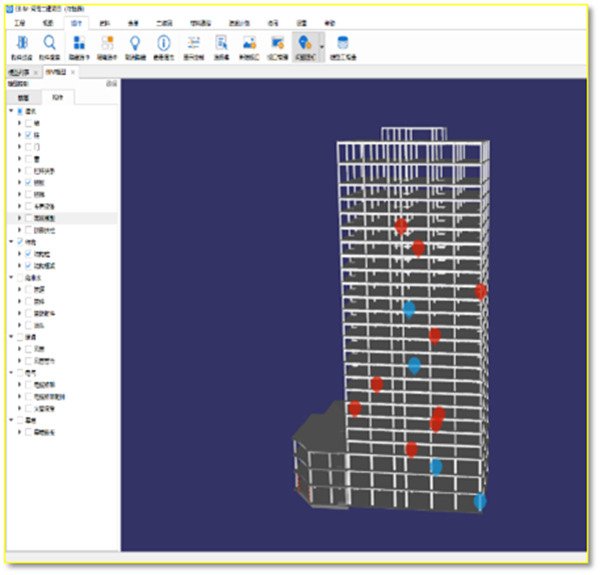Close the inactive first document tab
Screen dimensions: 600x575
tap(36, 72)
